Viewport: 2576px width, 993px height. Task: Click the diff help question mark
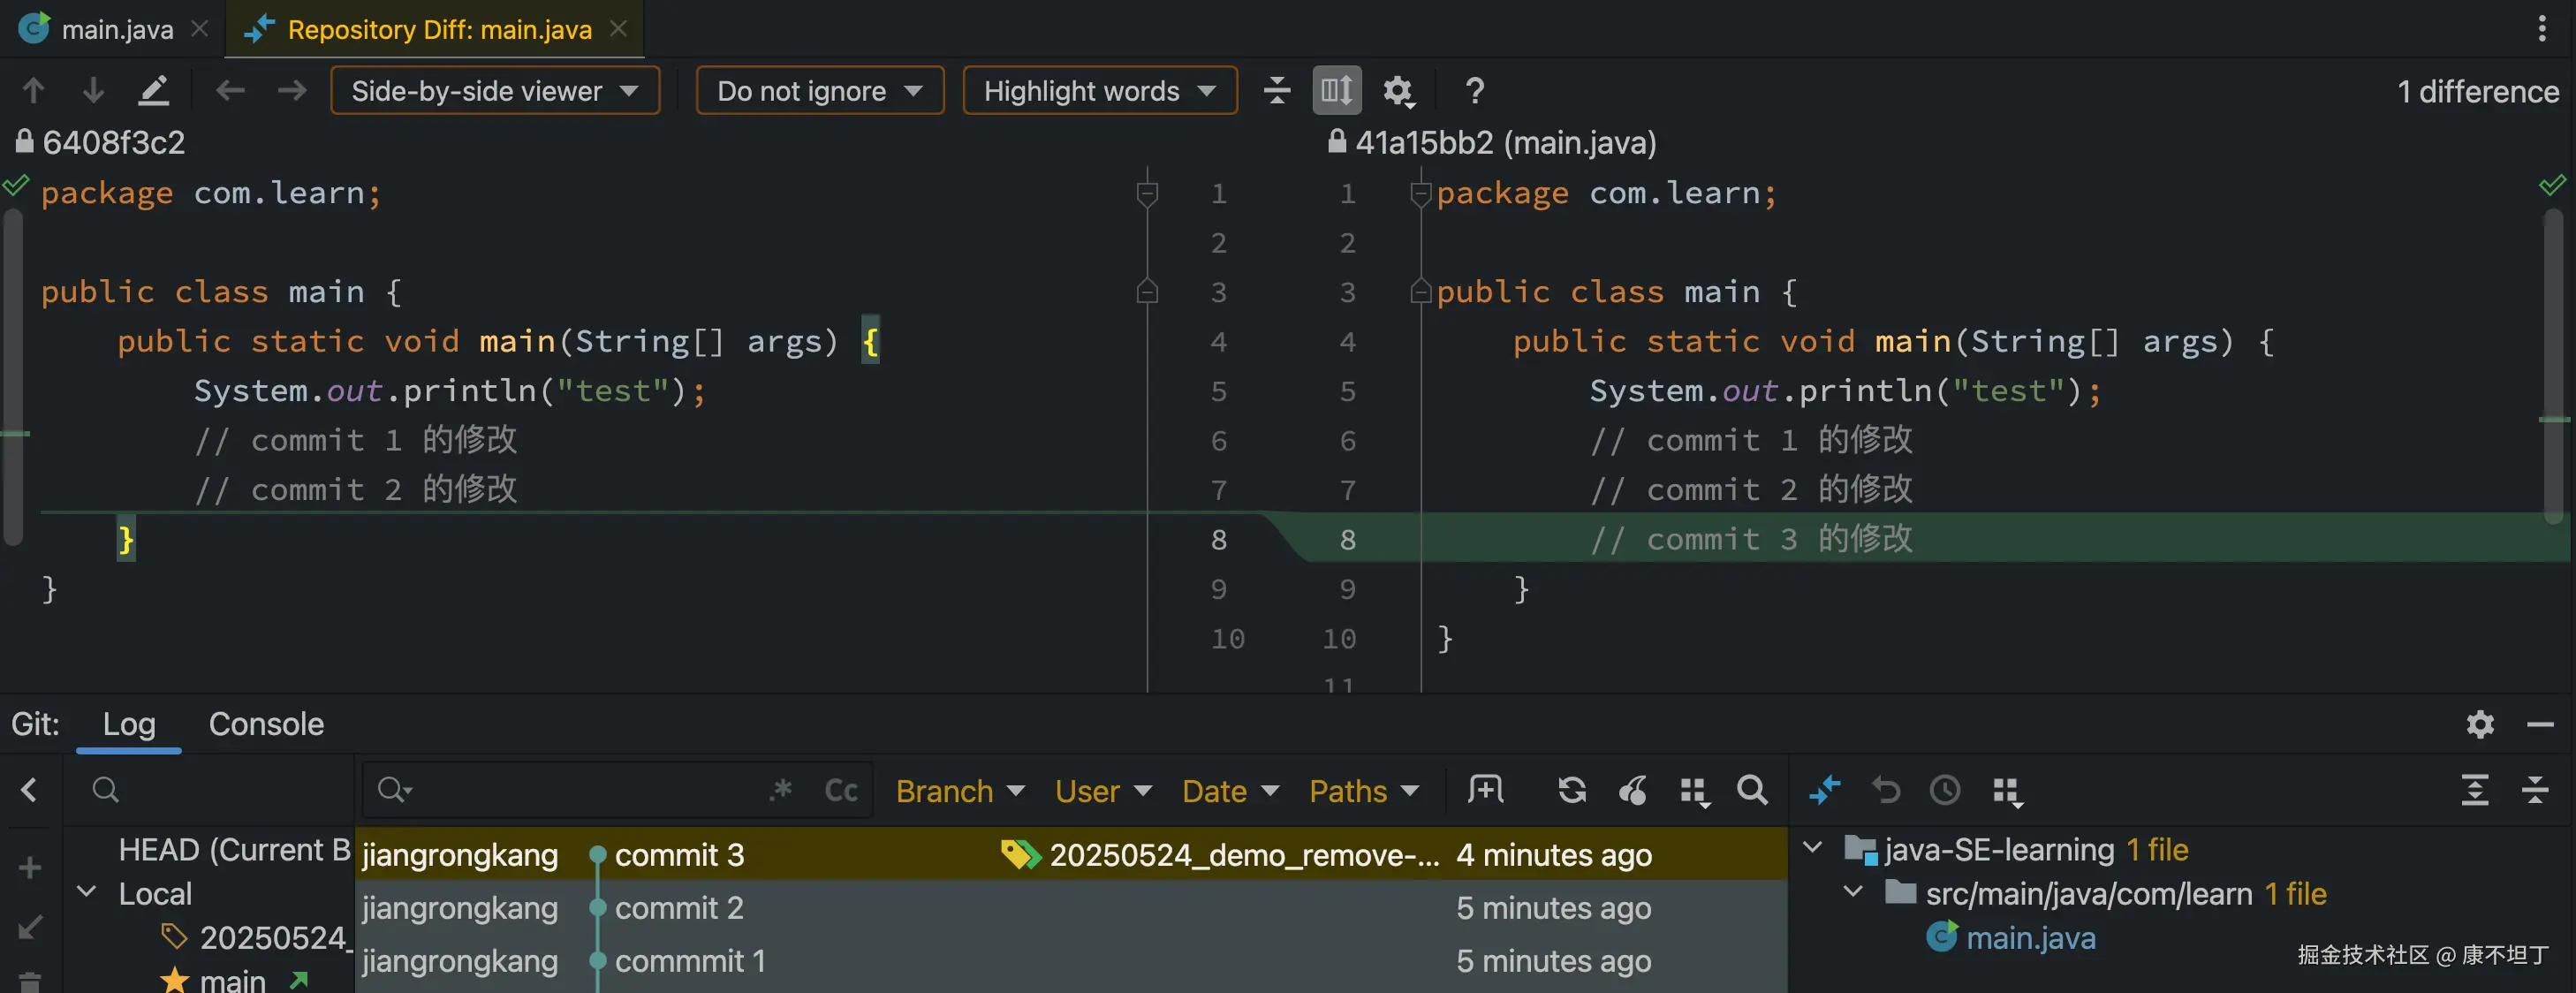click(x=1474, y=91)
